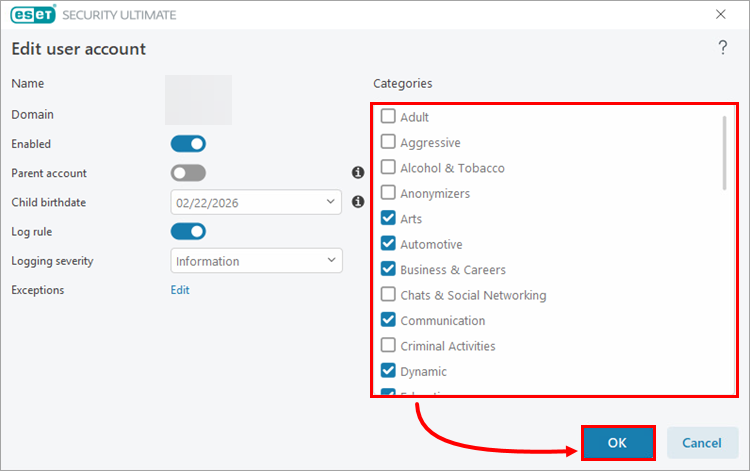Disable the Log rule switch
Viewport: 750px width, 471px height.
point(188,231)
